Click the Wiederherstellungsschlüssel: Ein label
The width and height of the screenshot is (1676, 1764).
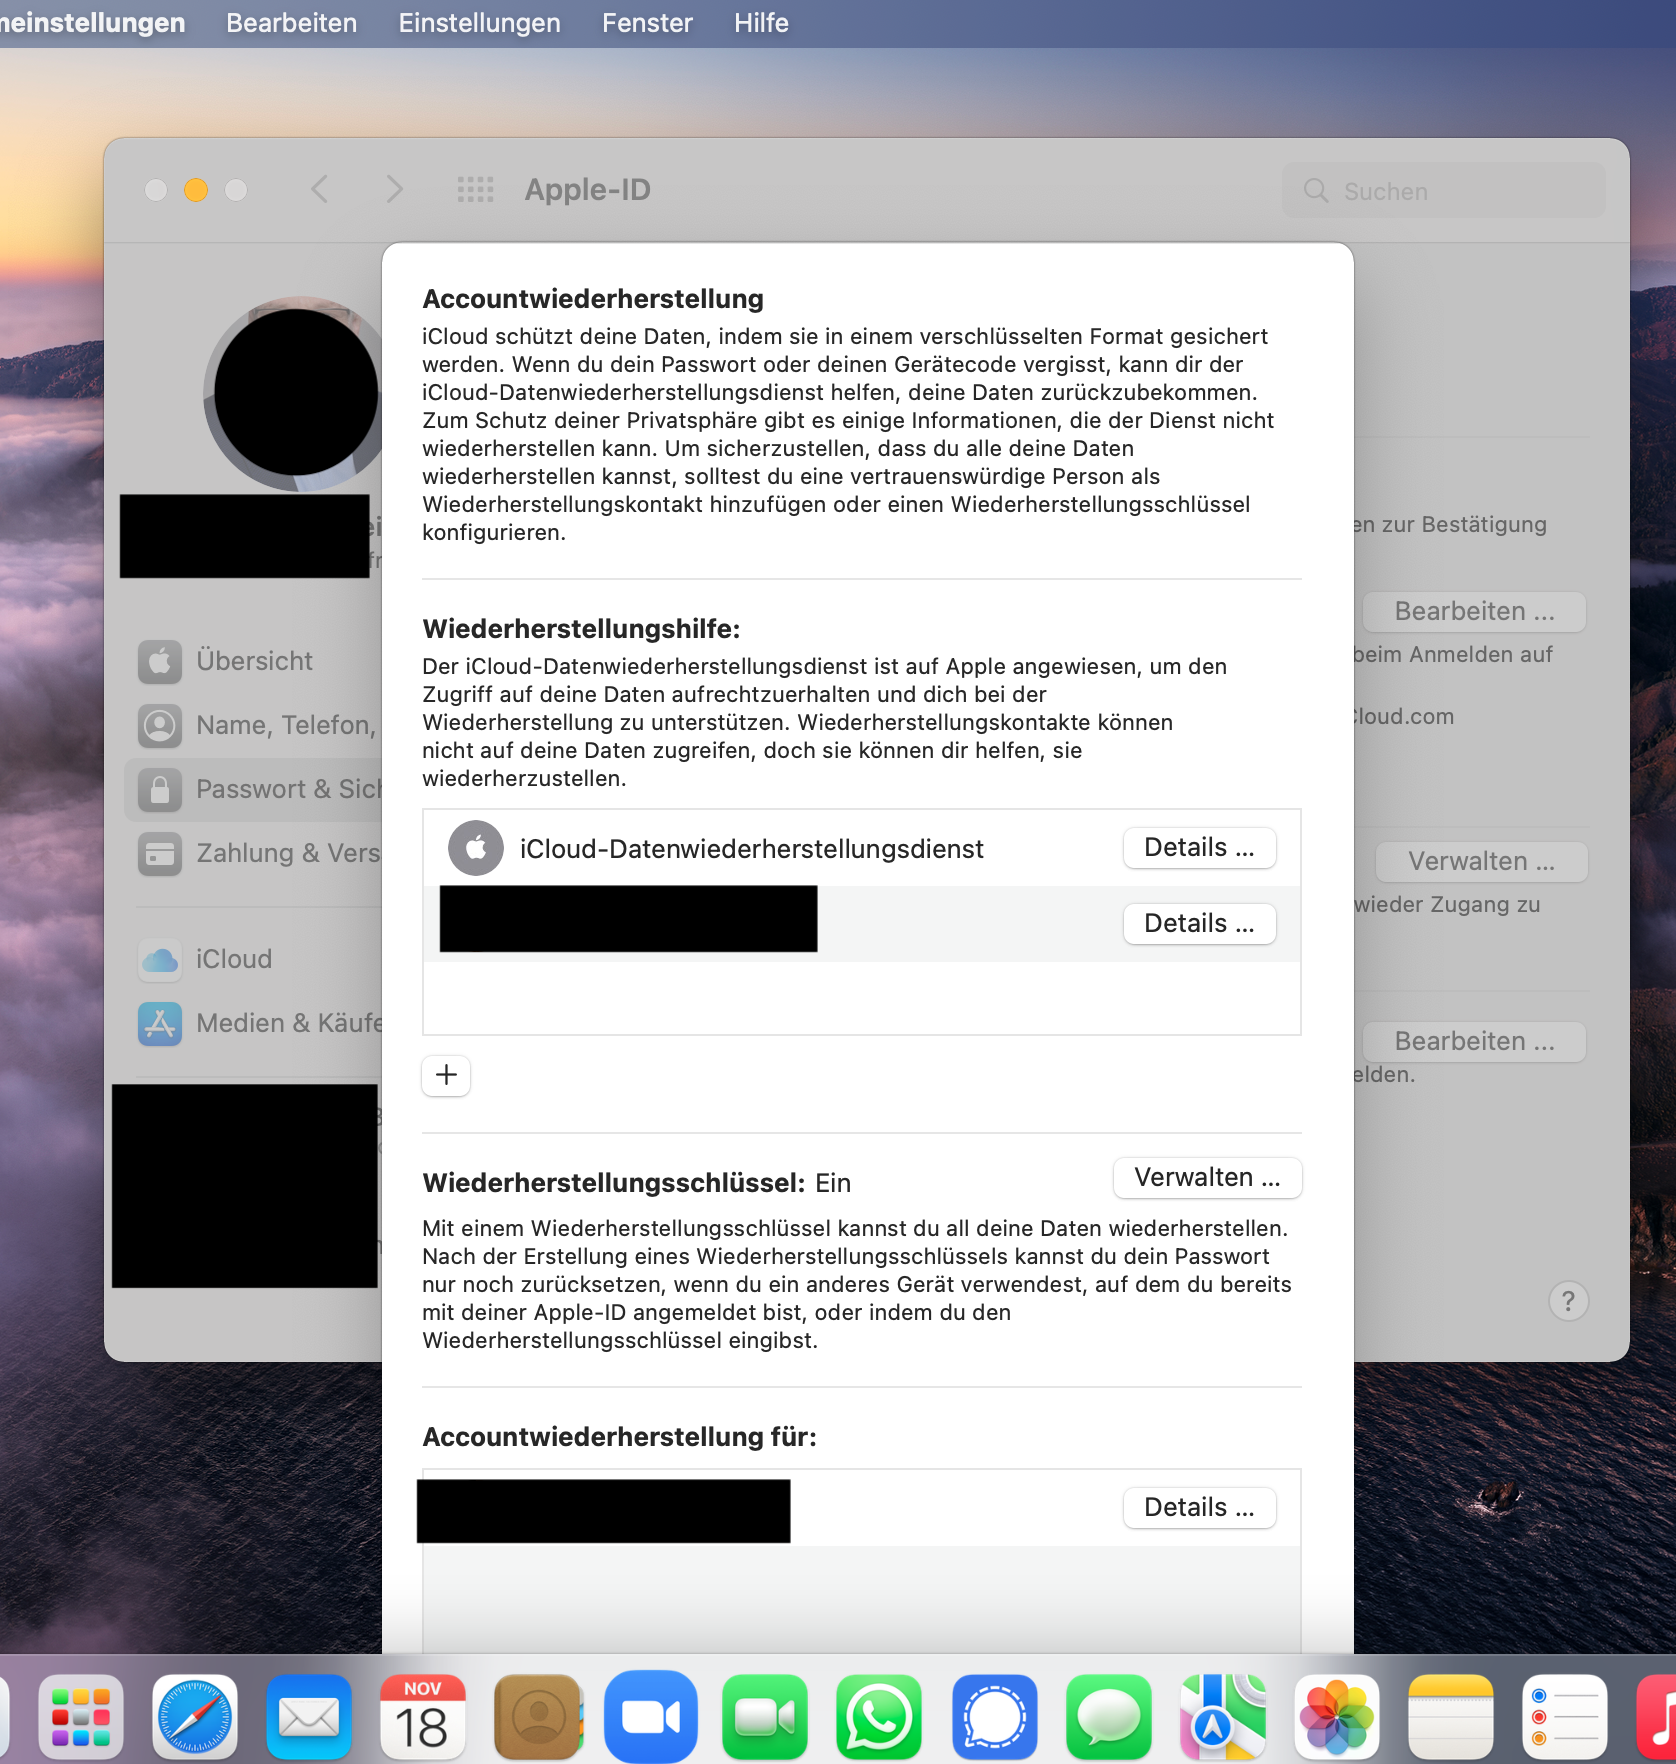[x=636, y=1183]
